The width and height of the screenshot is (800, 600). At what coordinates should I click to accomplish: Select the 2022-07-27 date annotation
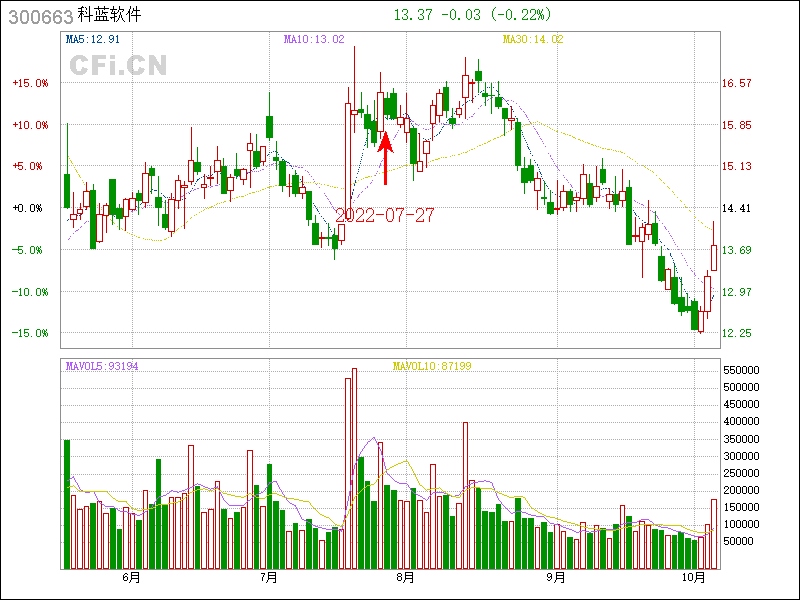coord(384,215)
